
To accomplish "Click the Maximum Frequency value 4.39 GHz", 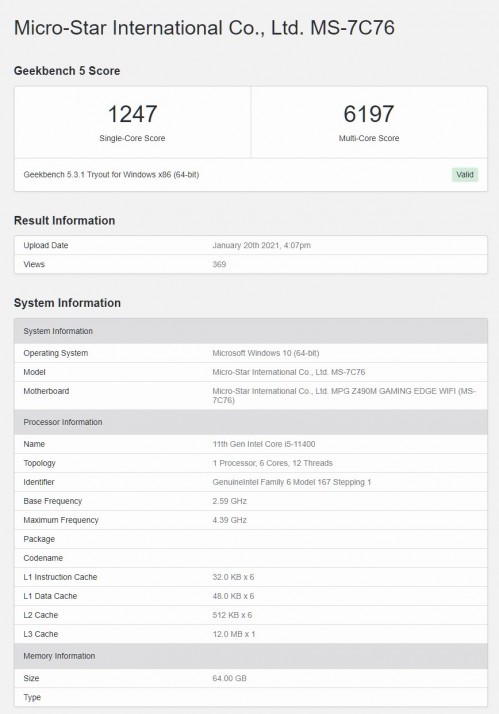I will (229, 520).
